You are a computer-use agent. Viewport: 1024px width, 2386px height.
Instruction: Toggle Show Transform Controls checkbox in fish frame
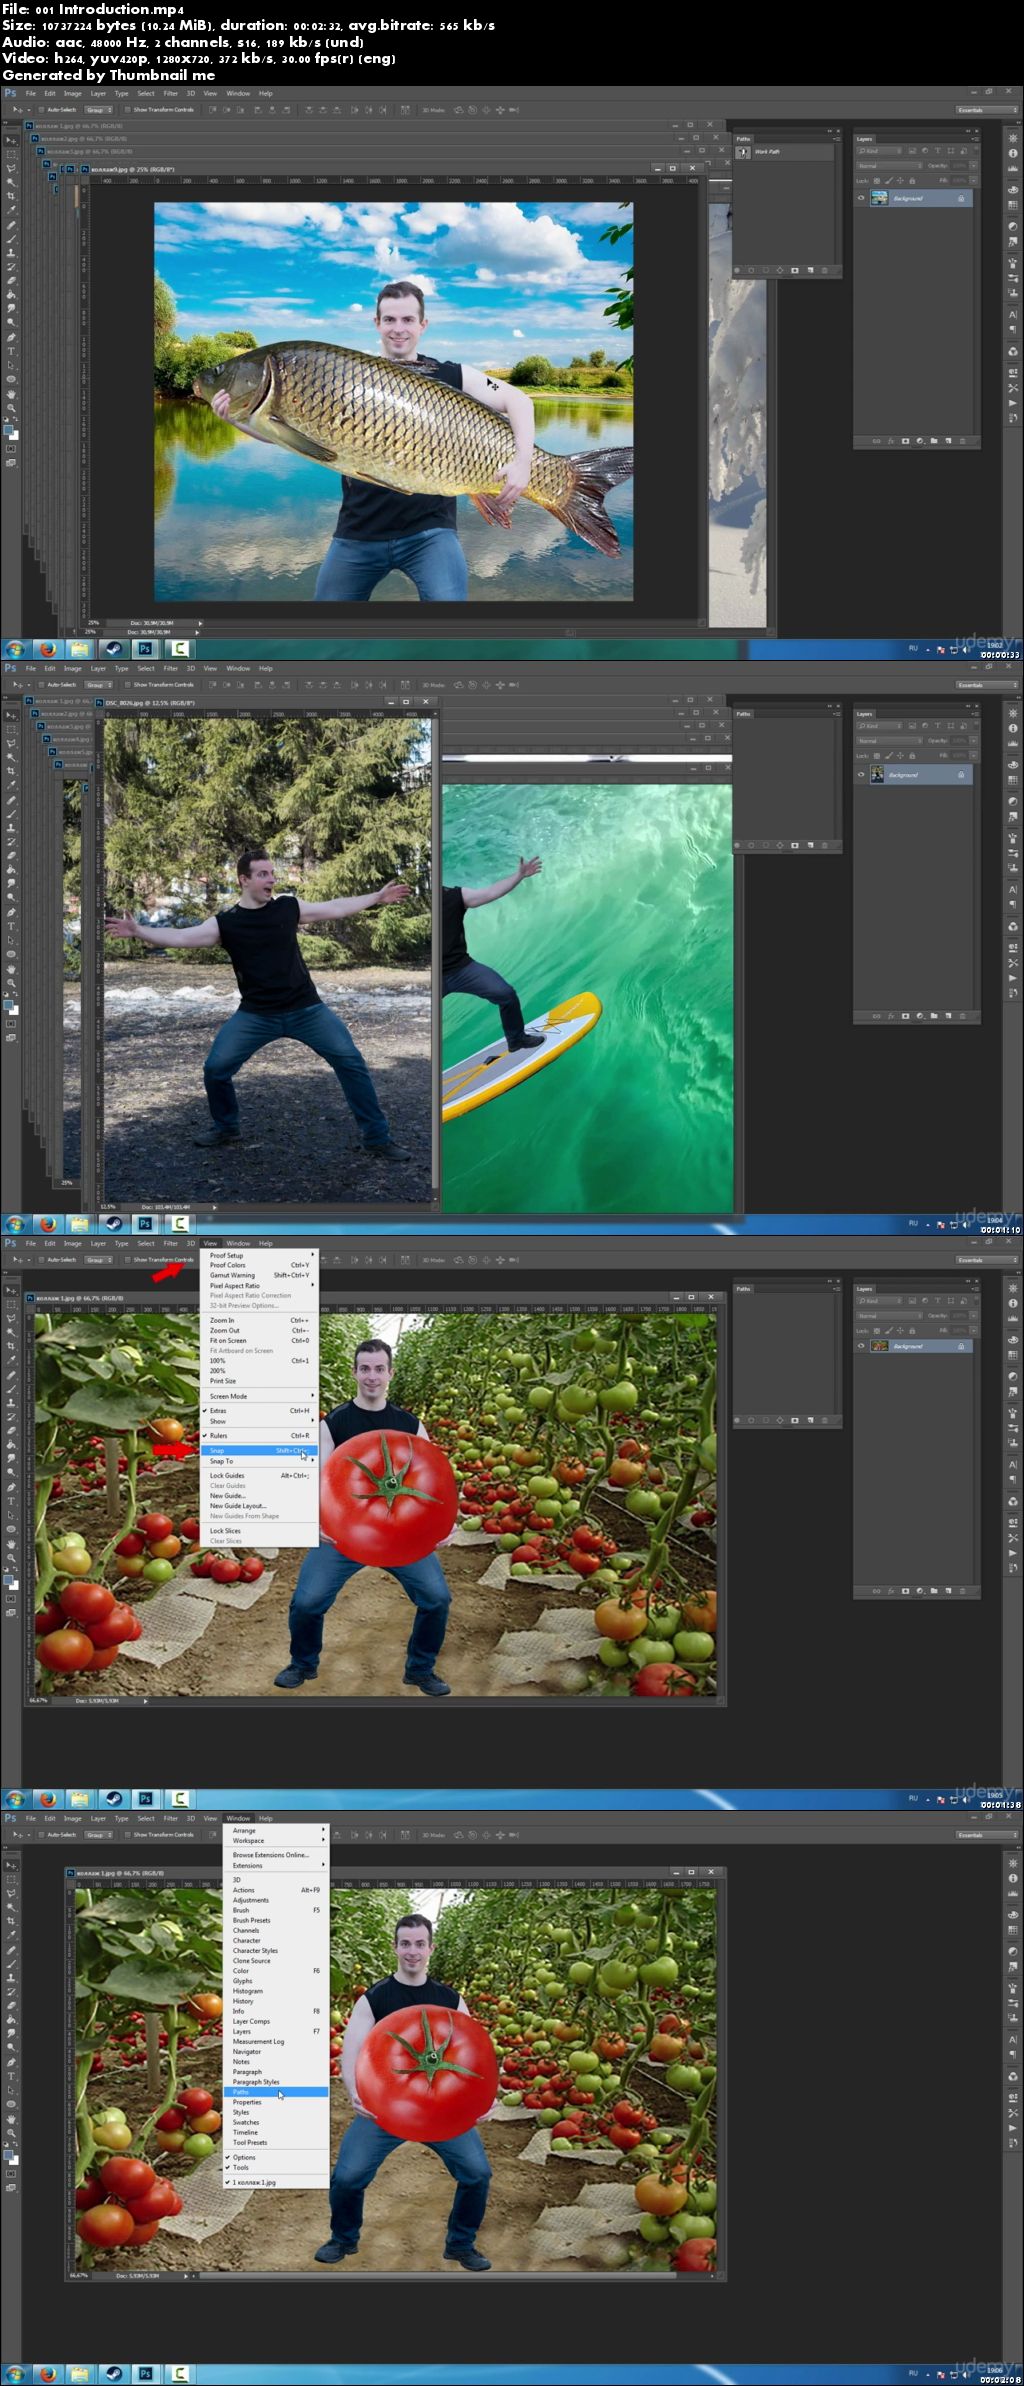(127, 110)
